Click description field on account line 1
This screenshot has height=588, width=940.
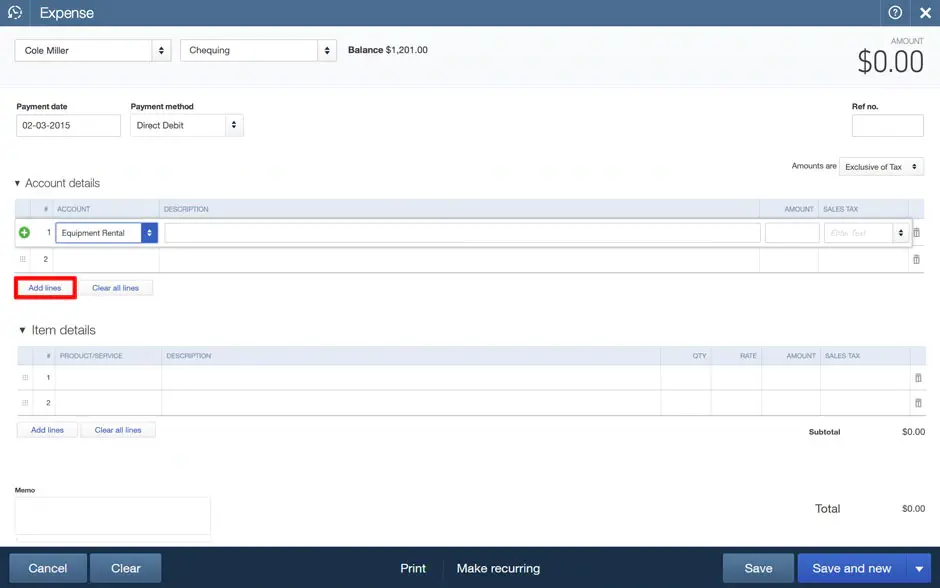tap(462, 233)
